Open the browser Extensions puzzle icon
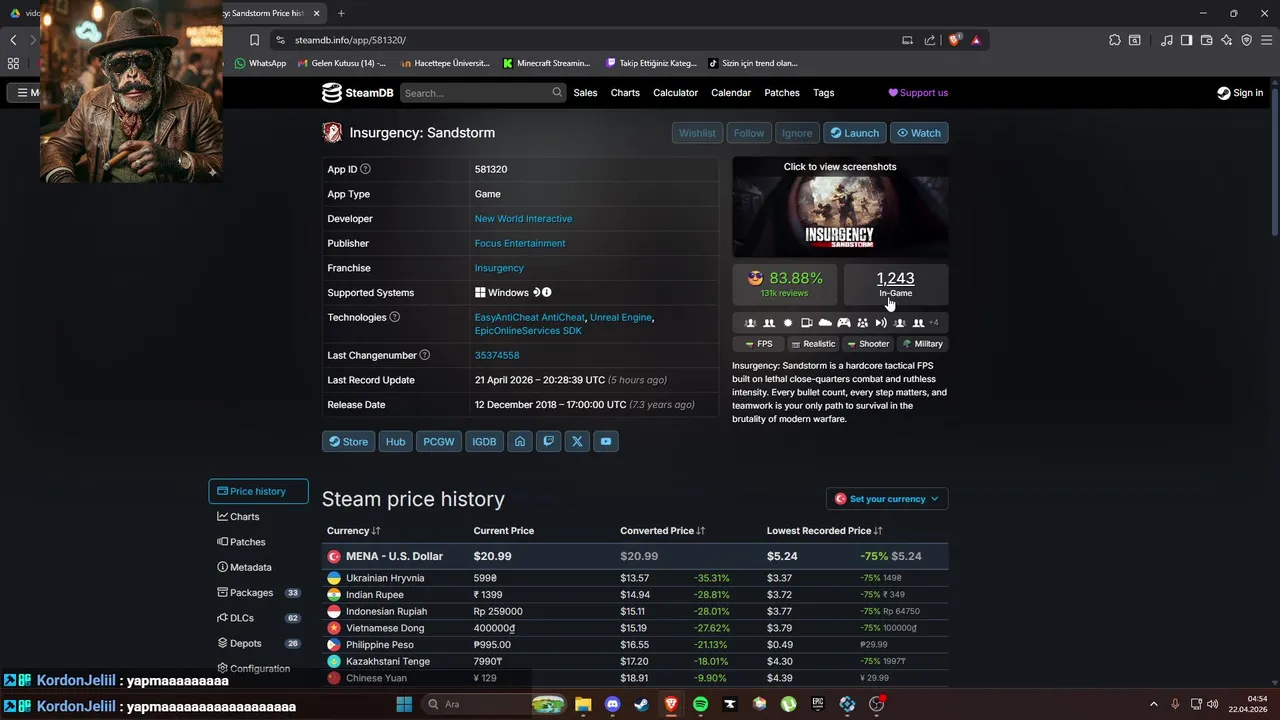Screen dimensions: 1280x720 [x=1115, y=40]
